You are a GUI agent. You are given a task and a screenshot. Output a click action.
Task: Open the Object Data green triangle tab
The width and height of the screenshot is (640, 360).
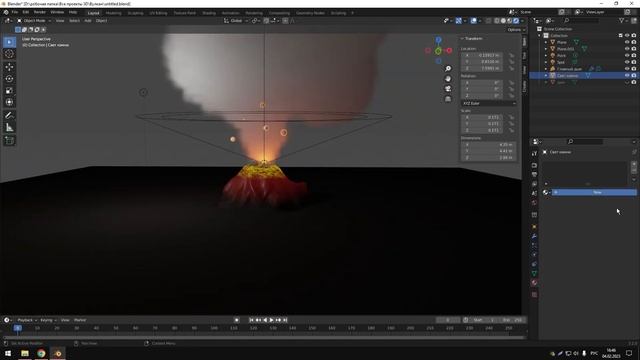[534, 273]
